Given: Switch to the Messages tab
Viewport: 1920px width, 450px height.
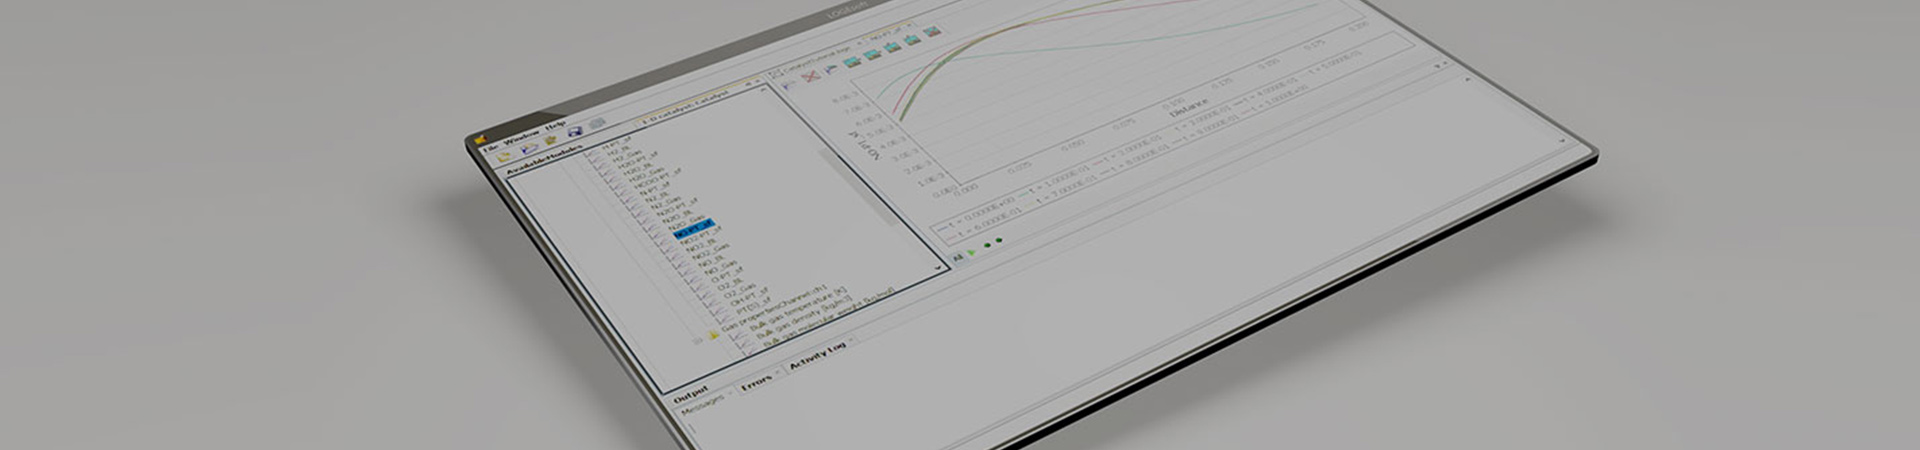Looking at the screenshot, I should point(701,406).
